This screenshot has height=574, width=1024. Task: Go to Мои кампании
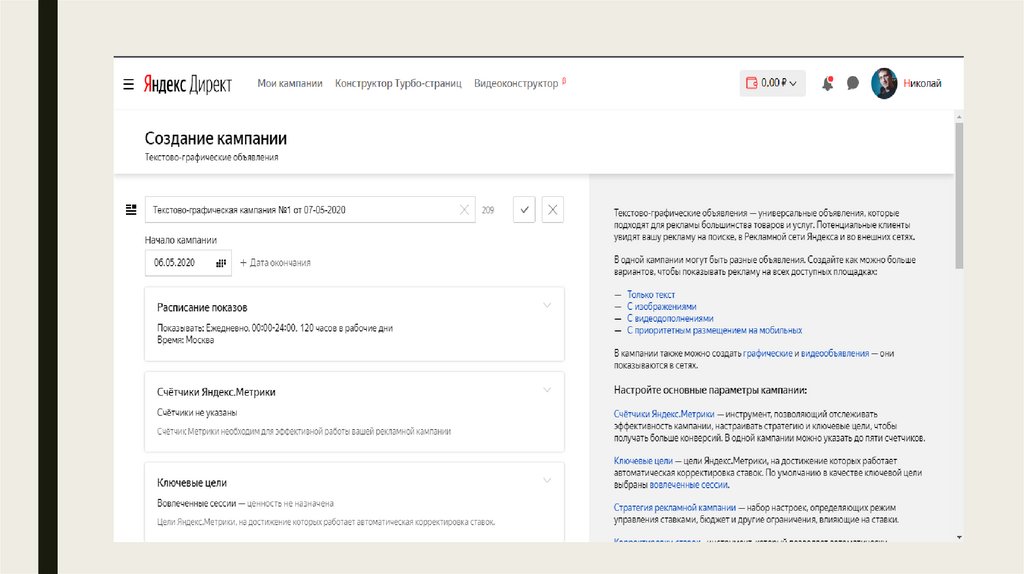point(289,84)
